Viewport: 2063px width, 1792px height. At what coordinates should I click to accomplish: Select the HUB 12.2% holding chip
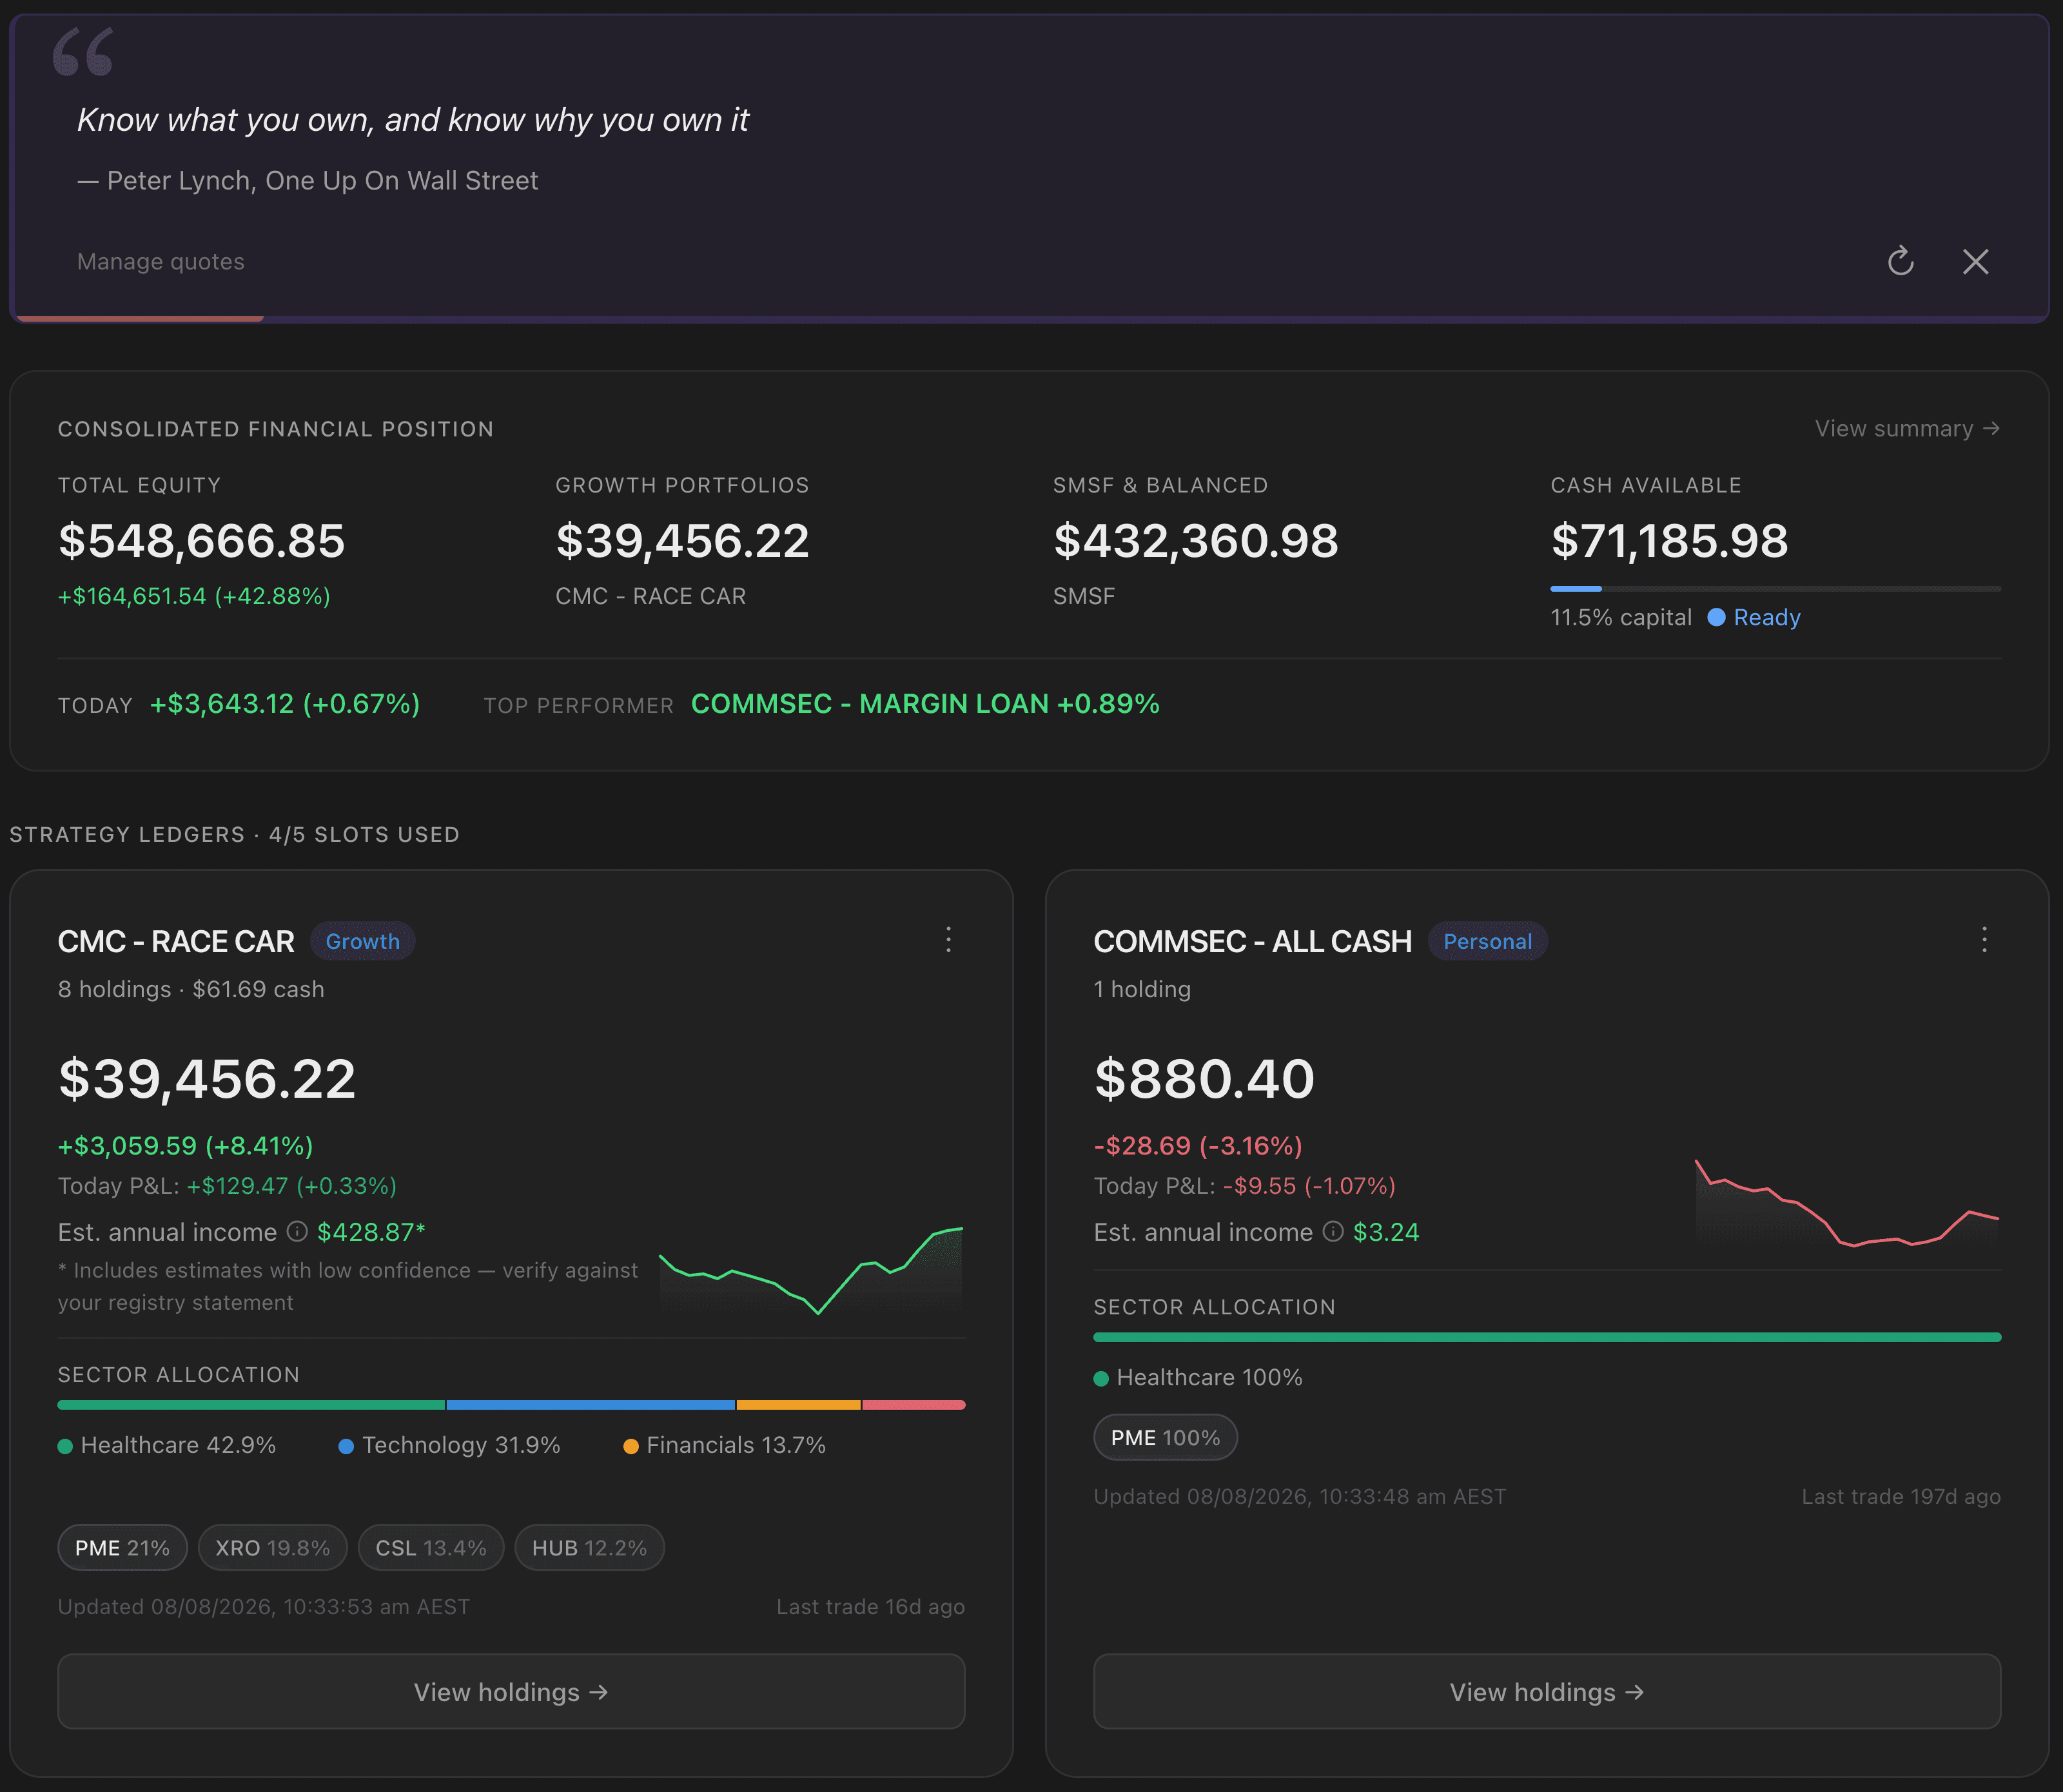click(589, 1547)
